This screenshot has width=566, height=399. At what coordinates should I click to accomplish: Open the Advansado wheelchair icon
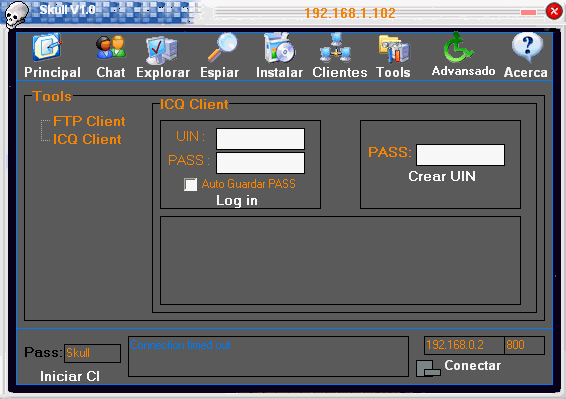click(x=458, y=47)
